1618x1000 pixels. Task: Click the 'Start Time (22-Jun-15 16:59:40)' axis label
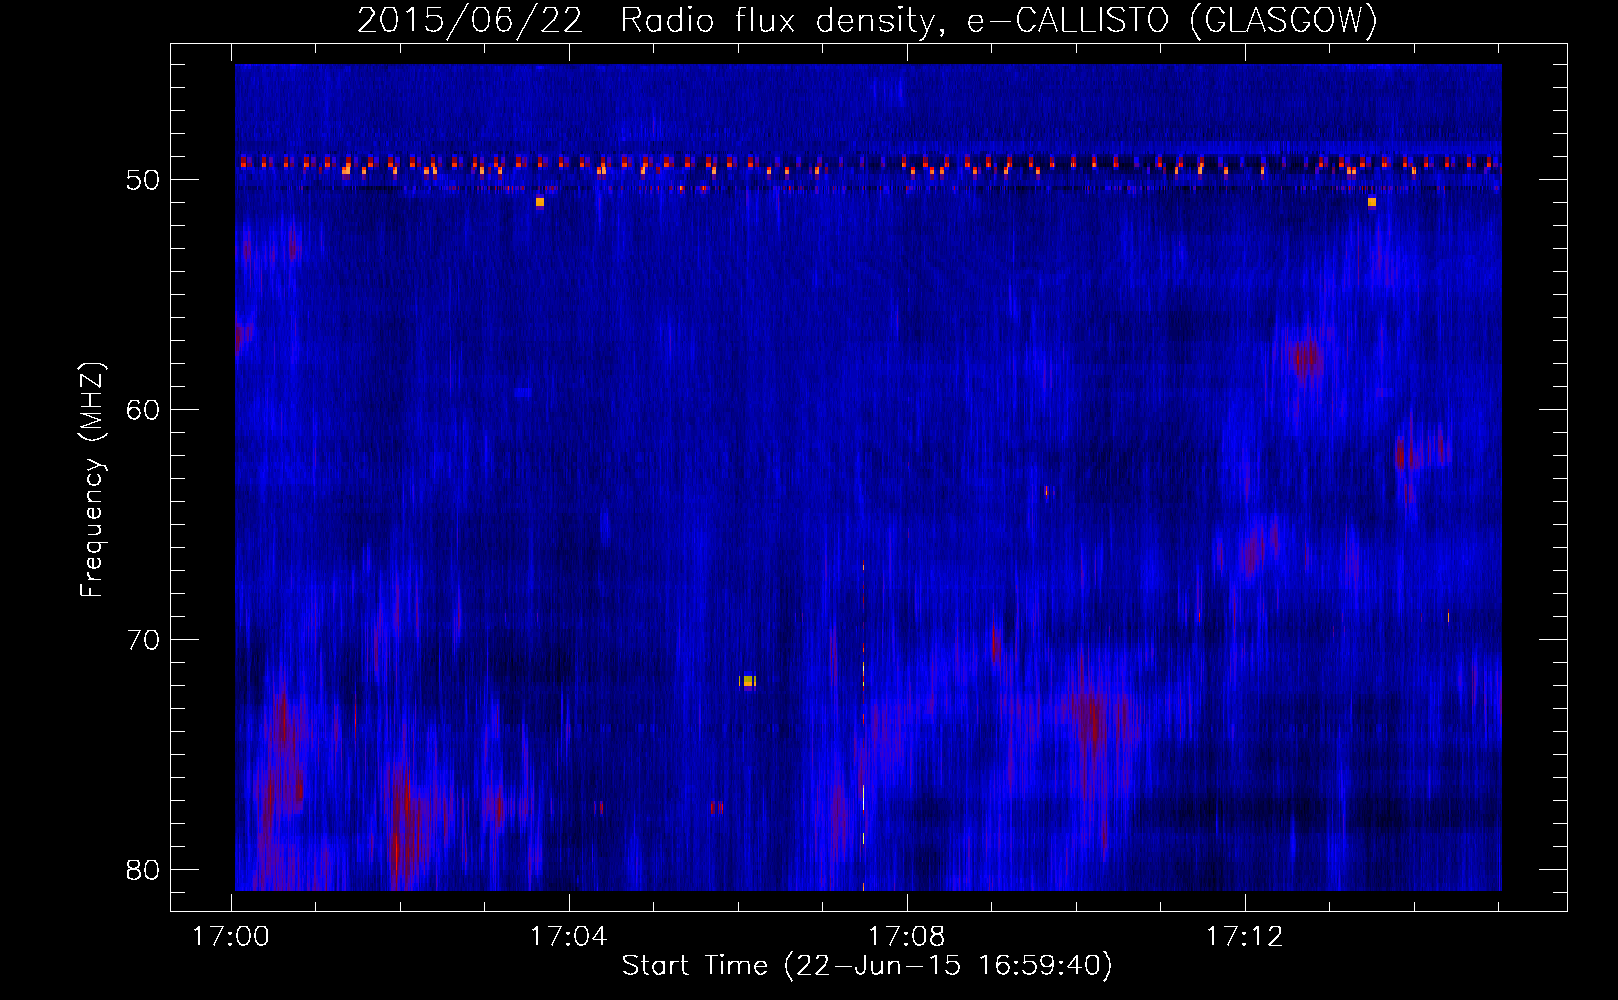tap(867, 966)
